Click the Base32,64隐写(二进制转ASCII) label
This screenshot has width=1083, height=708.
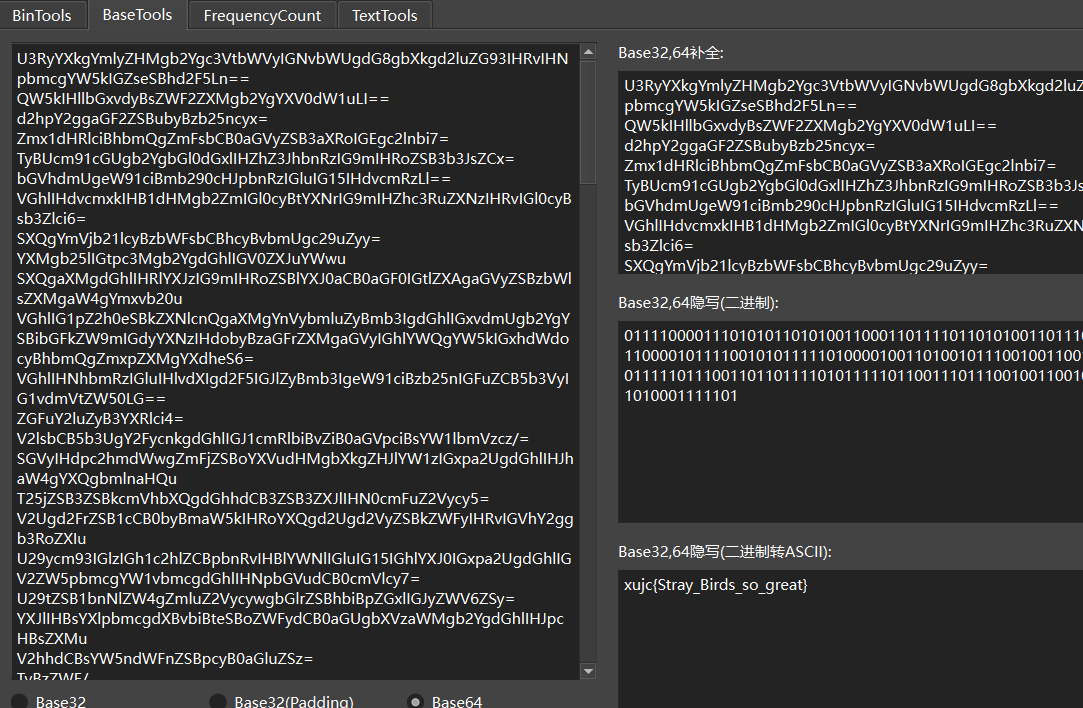(724, 551)
